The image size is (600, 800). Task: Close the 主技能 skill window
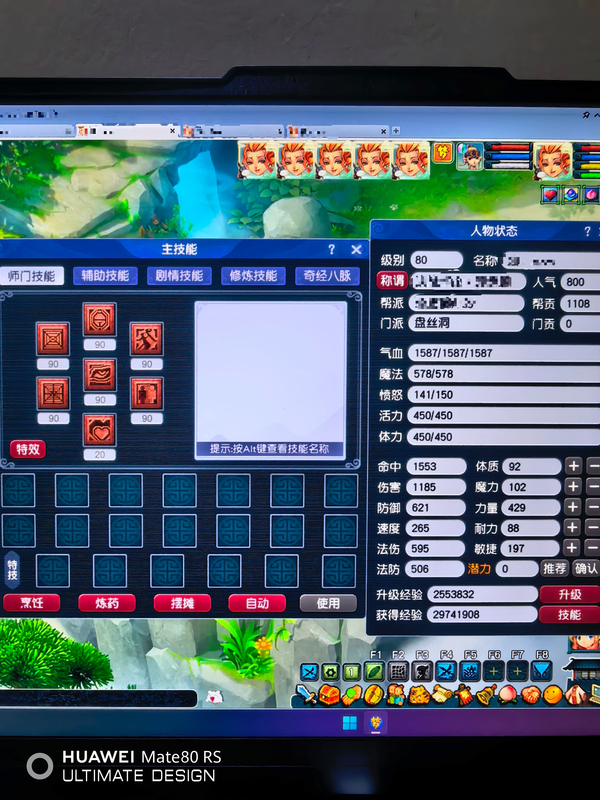click(x=356, y=249)
